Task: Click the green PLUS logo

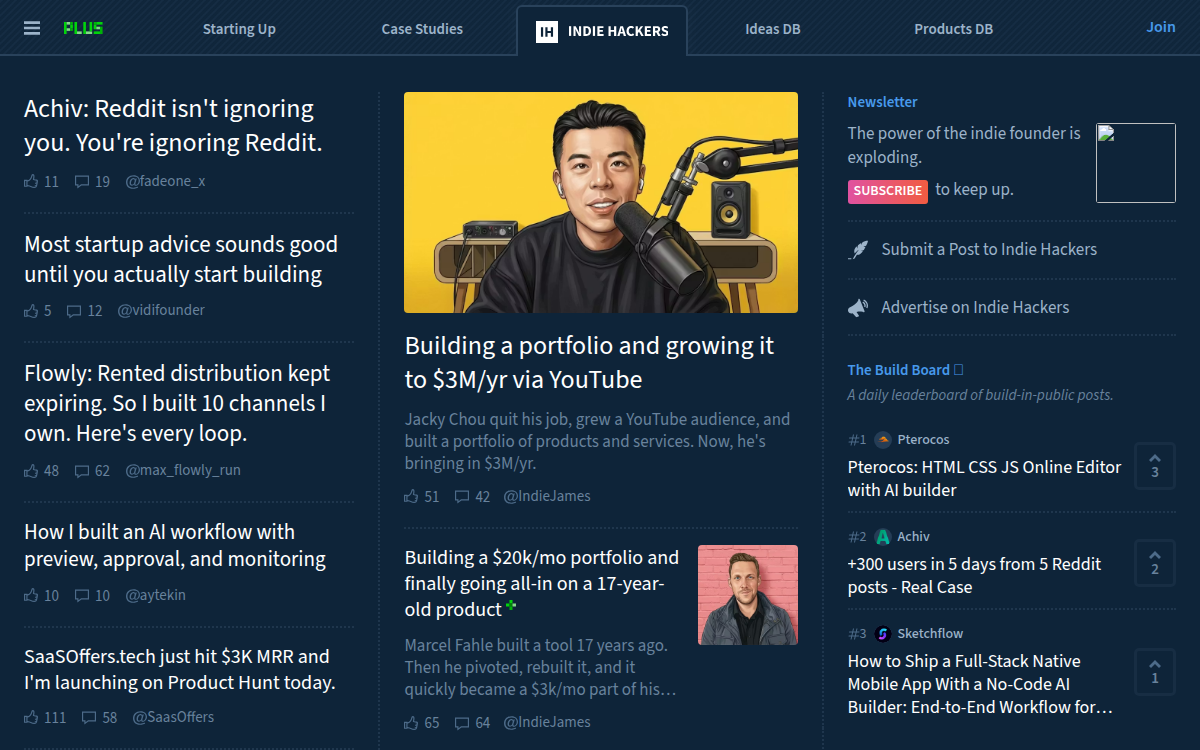Action: coord(83,28)
